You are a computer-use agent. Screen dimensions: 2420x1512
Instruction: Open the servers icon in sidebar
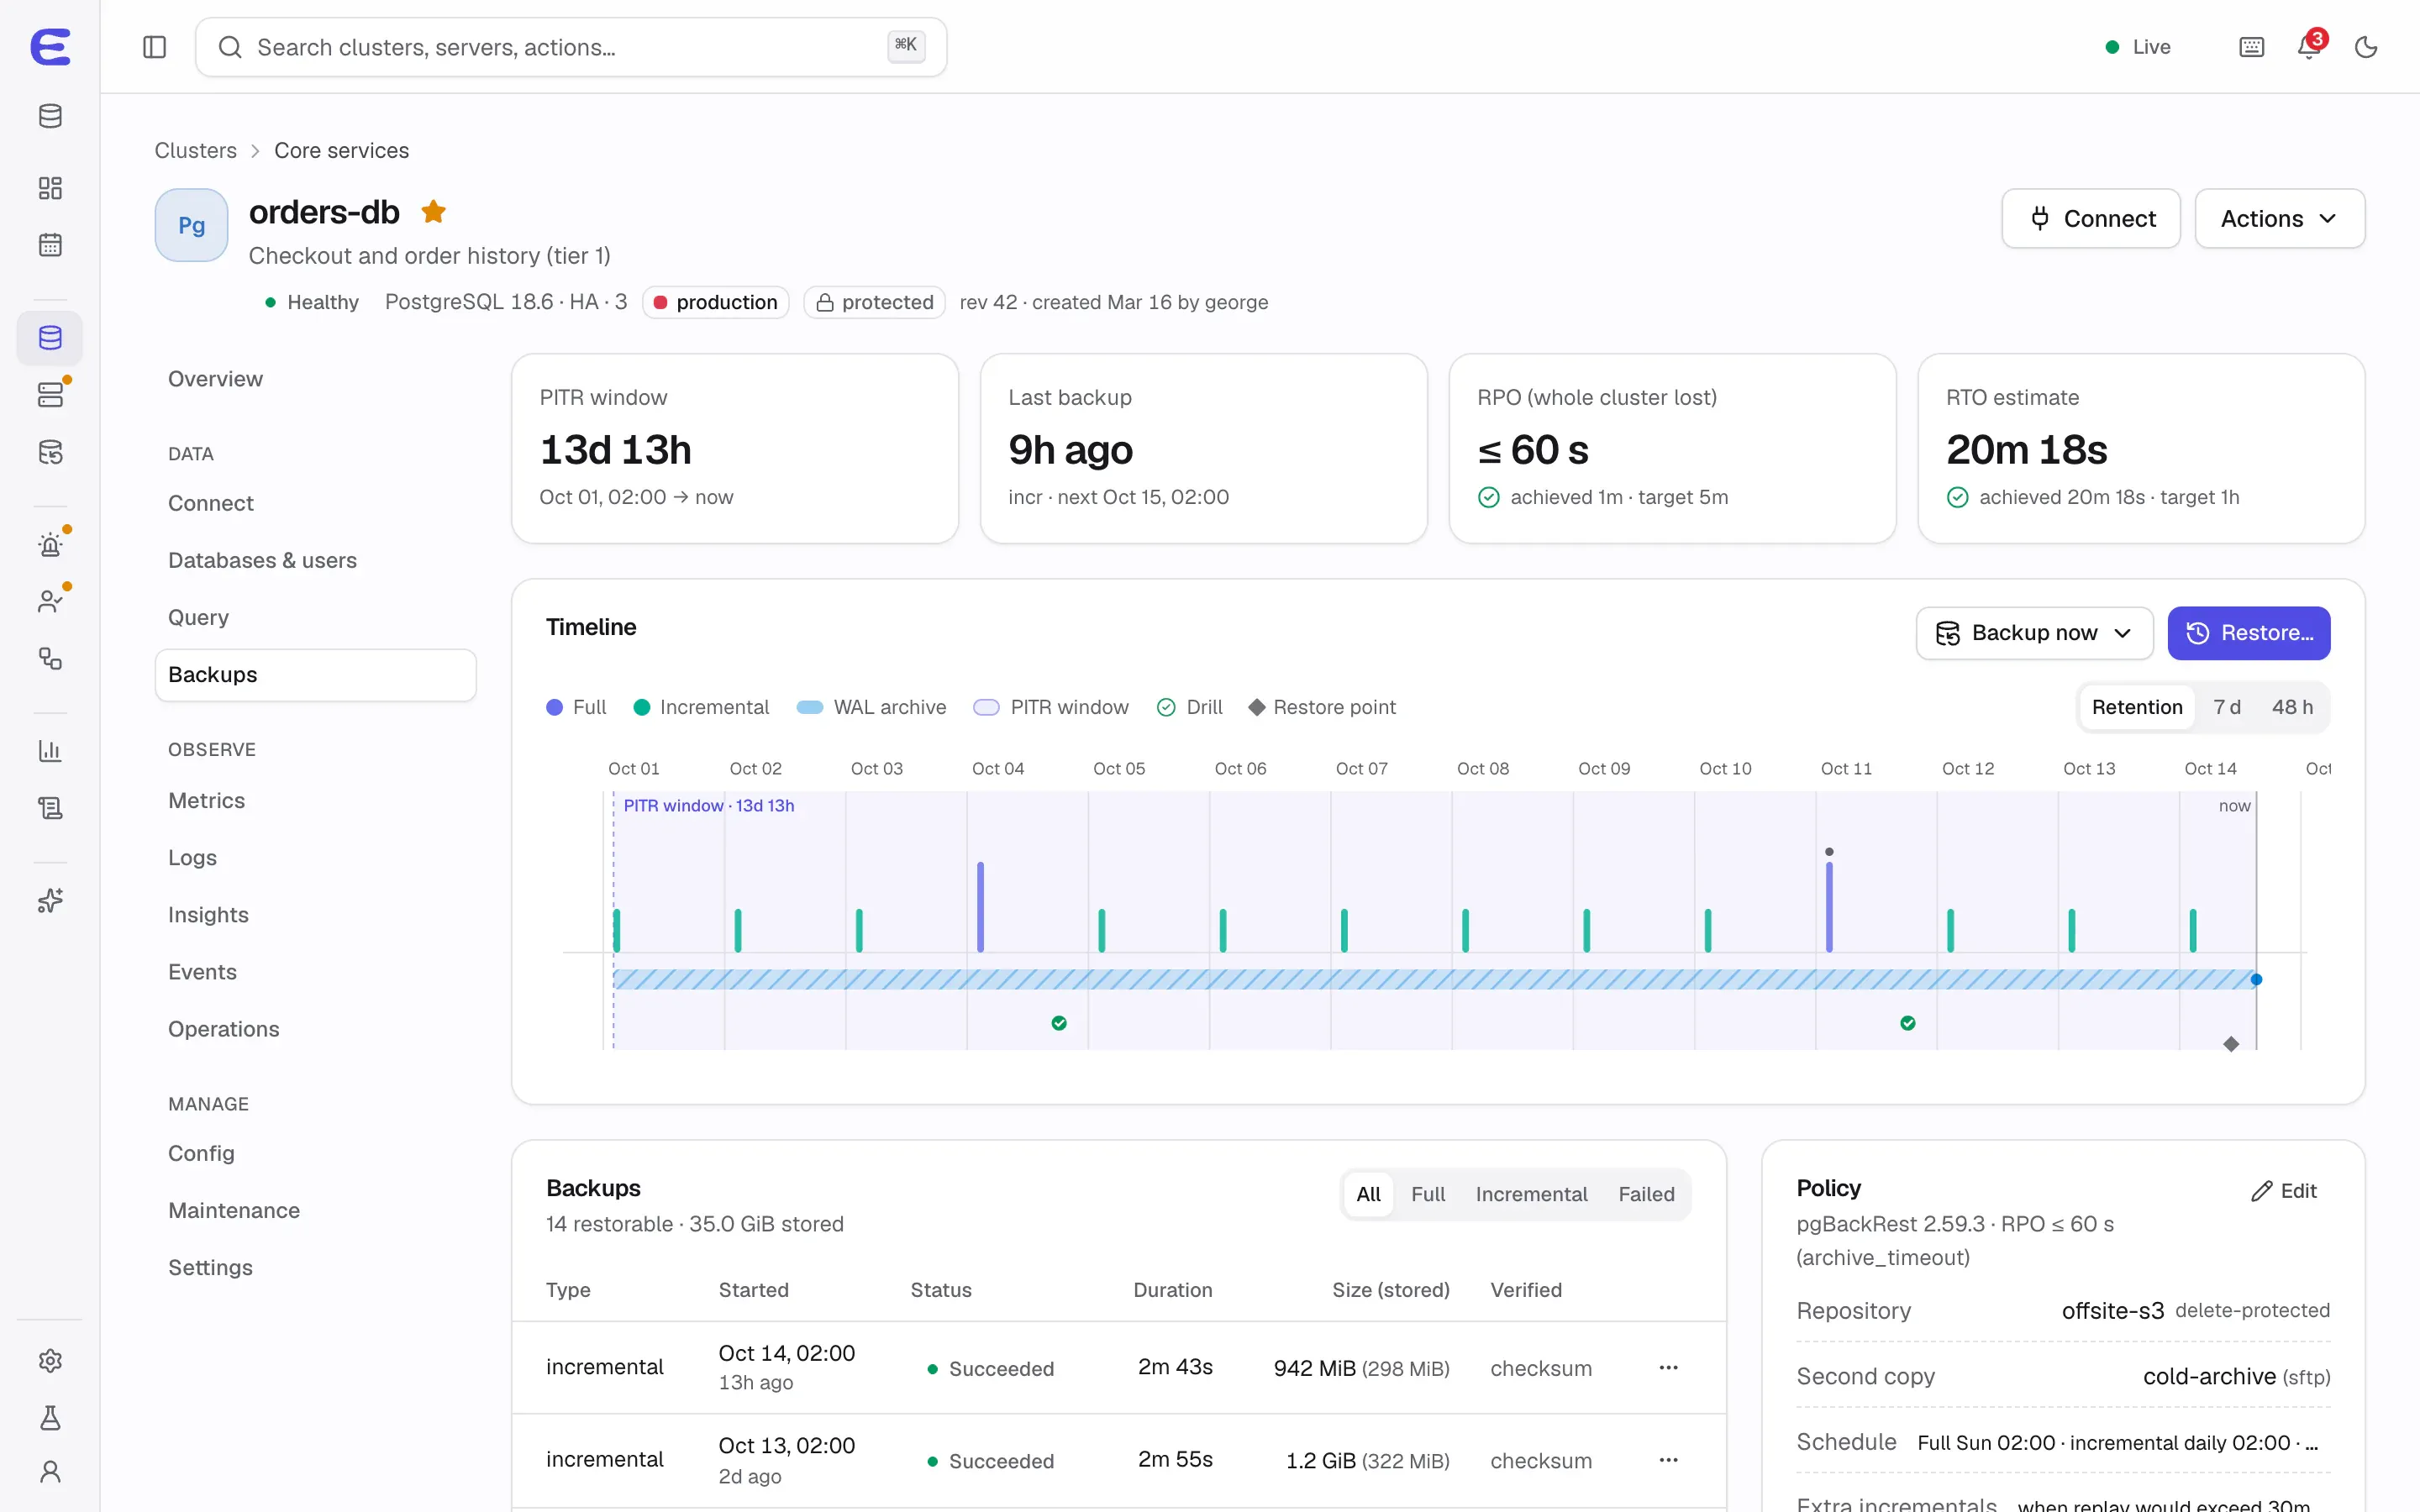(50, 395)
